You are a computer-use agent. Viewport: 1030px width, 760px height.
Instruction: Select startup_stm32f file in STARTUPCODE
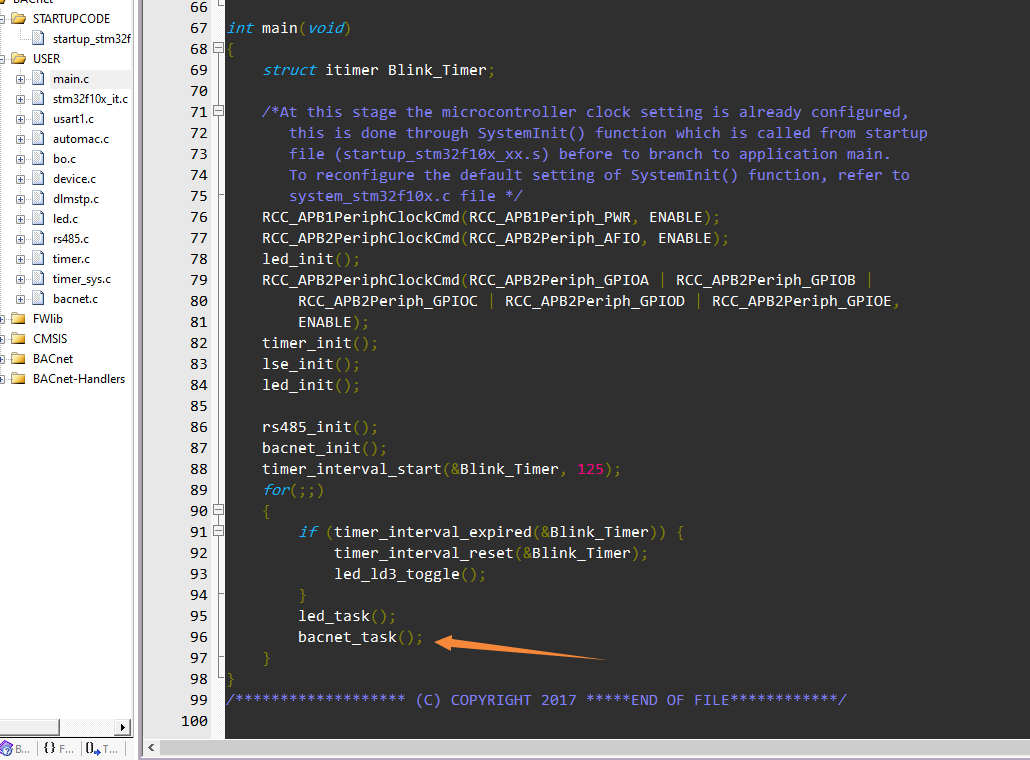click(91, 39)
